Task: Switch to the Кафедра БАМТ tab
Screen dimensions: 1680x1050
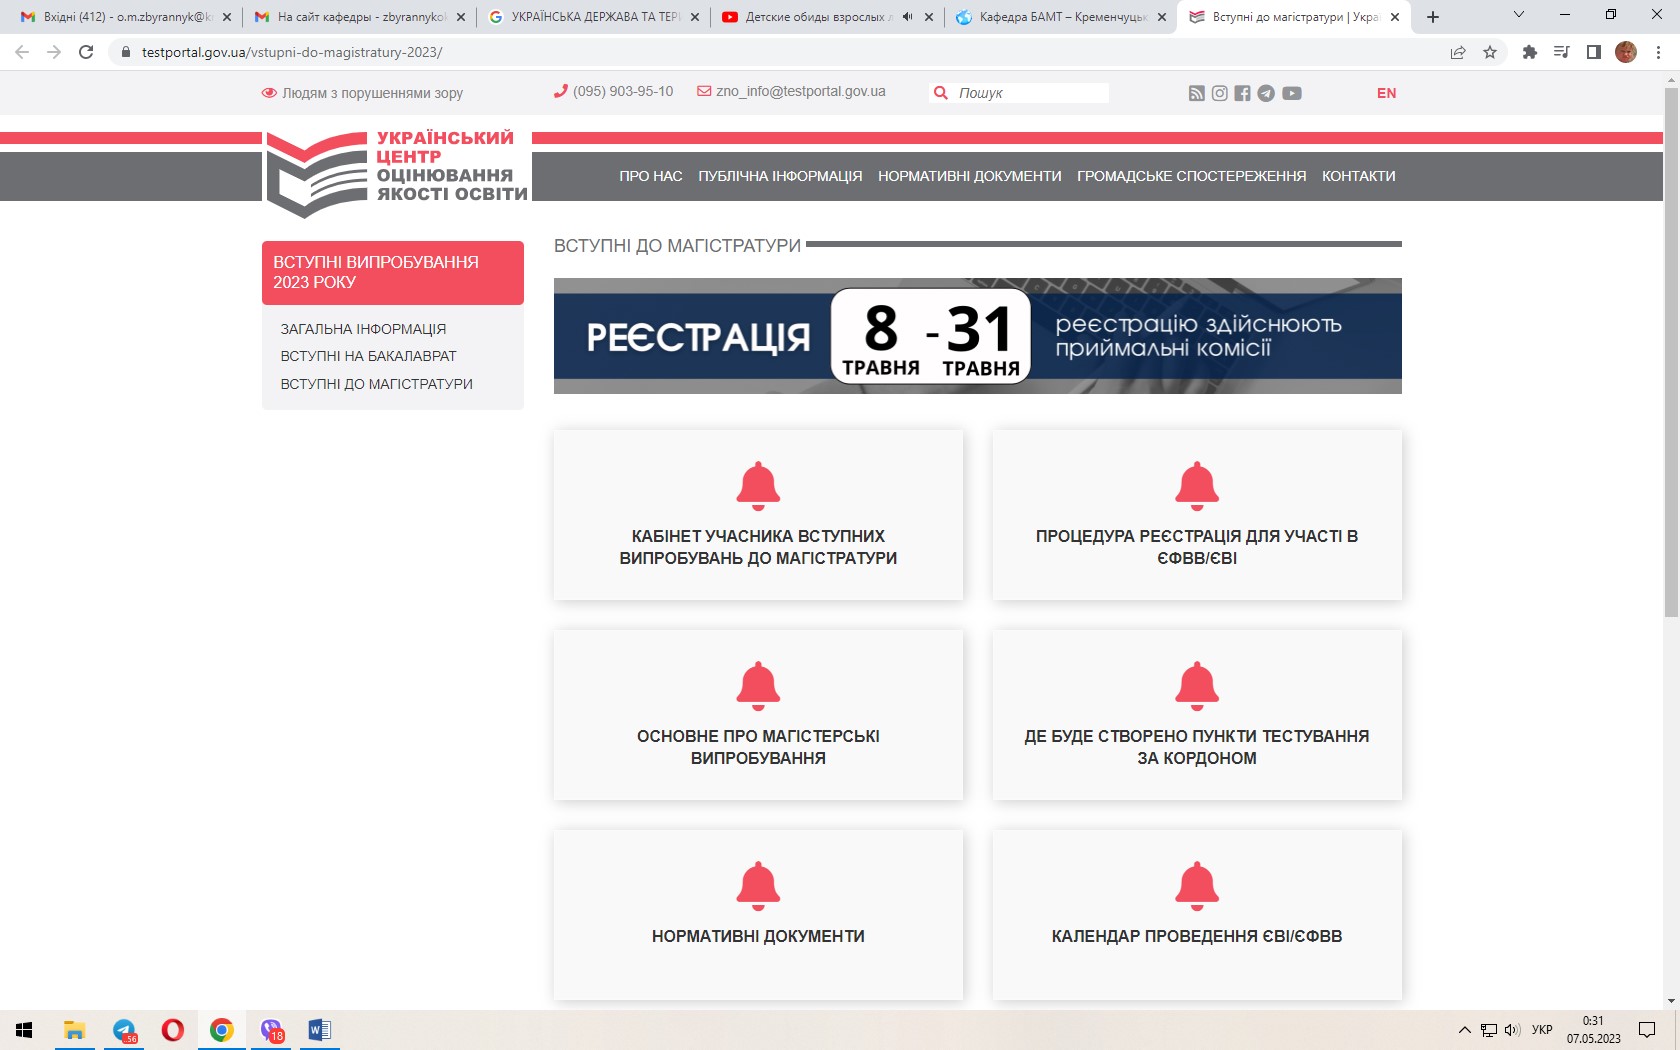Action: (x=1060, y=17)
